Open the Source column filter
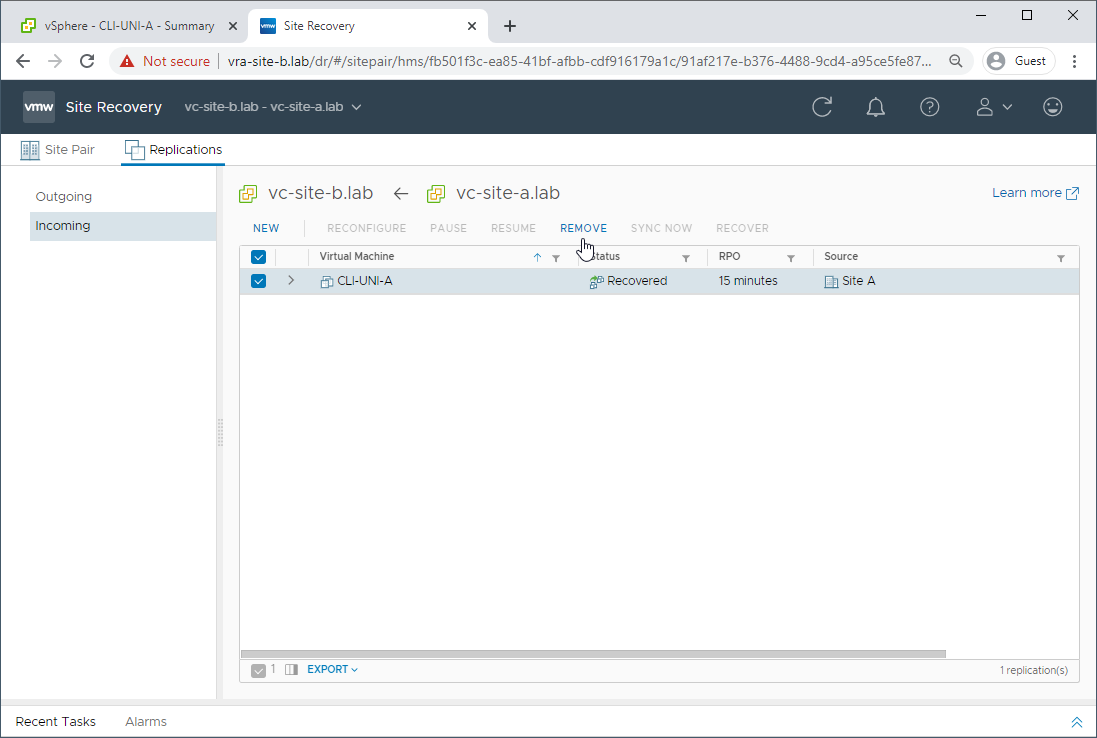 coord(1061,258)
